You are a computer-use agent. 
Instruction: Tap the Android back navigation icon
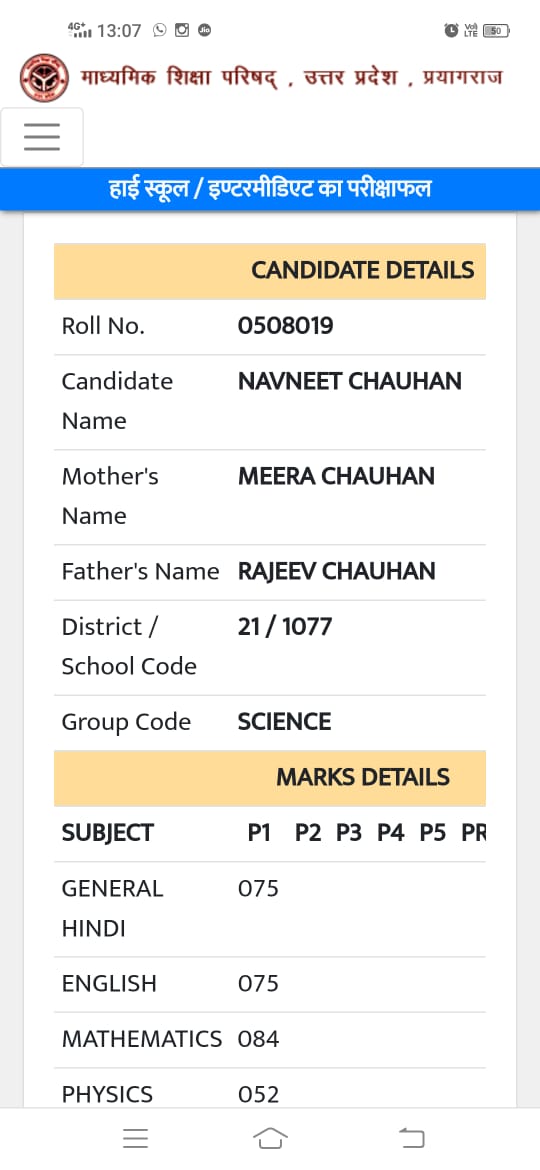click(x=412, y=1138)
